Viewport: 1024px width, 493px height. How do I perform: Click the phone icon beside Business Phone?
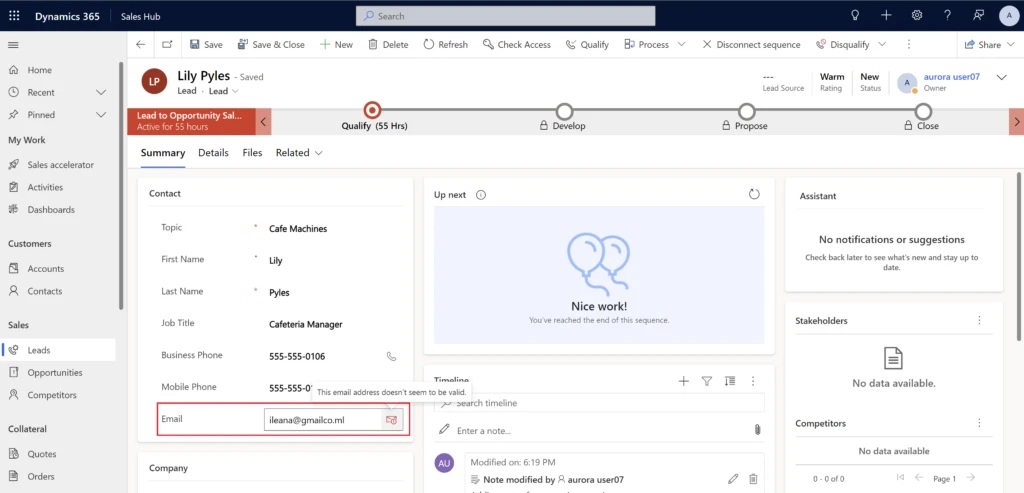(391, 356)
